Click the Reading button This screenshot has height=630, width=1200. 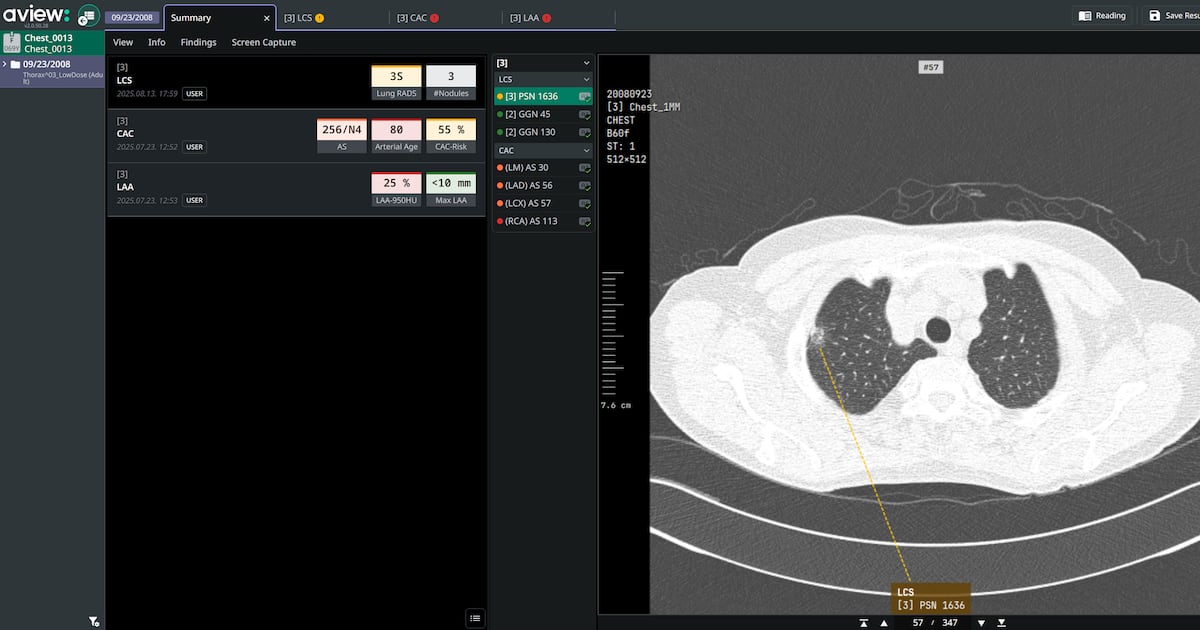[x=1103, y=16]
